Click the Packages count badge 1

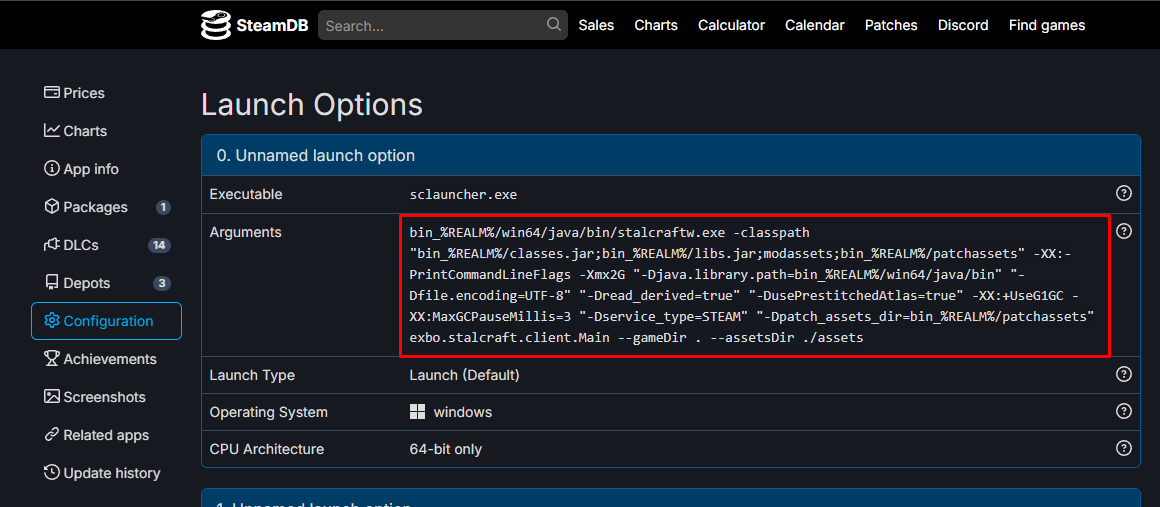163,207
